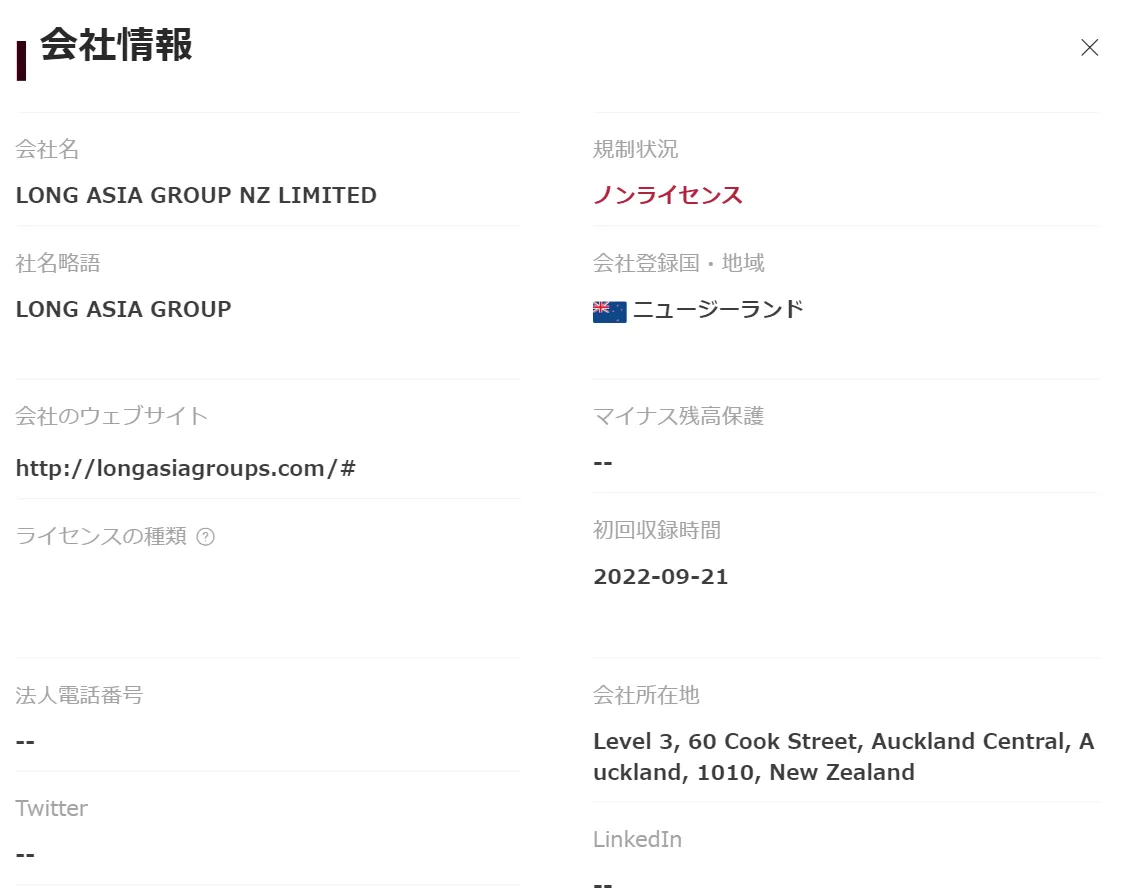Click the Level 3, 60 Cook Street address
Image resolution: width=1127 pixels, height=893 pixels.
[844, 756]
